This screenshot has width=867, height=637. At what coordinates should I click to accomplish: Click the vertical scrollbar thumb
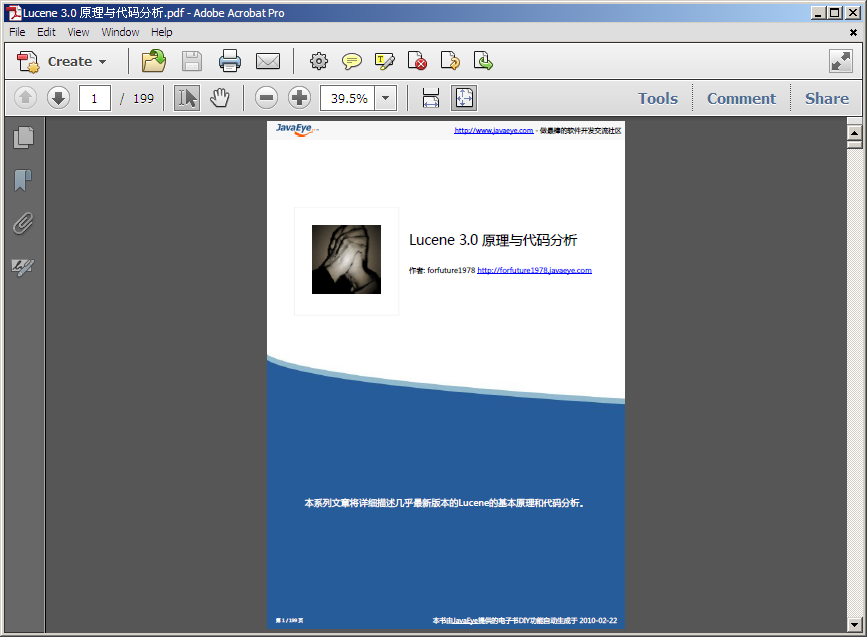(854, 144)
